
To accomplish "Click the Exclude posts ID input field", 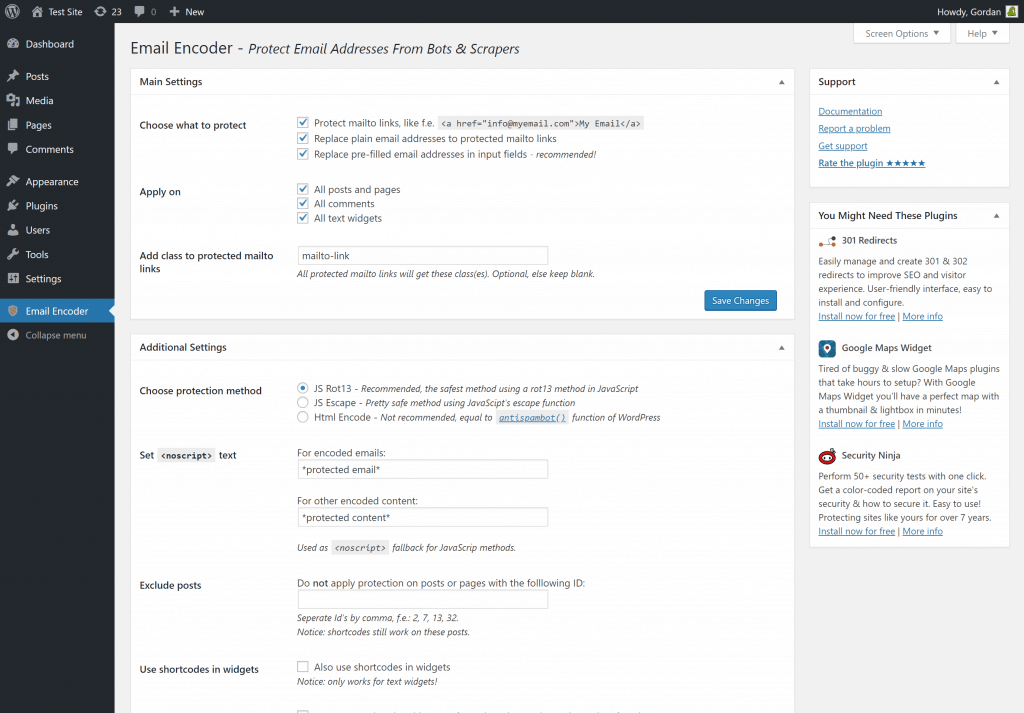I will click(422, 599).
